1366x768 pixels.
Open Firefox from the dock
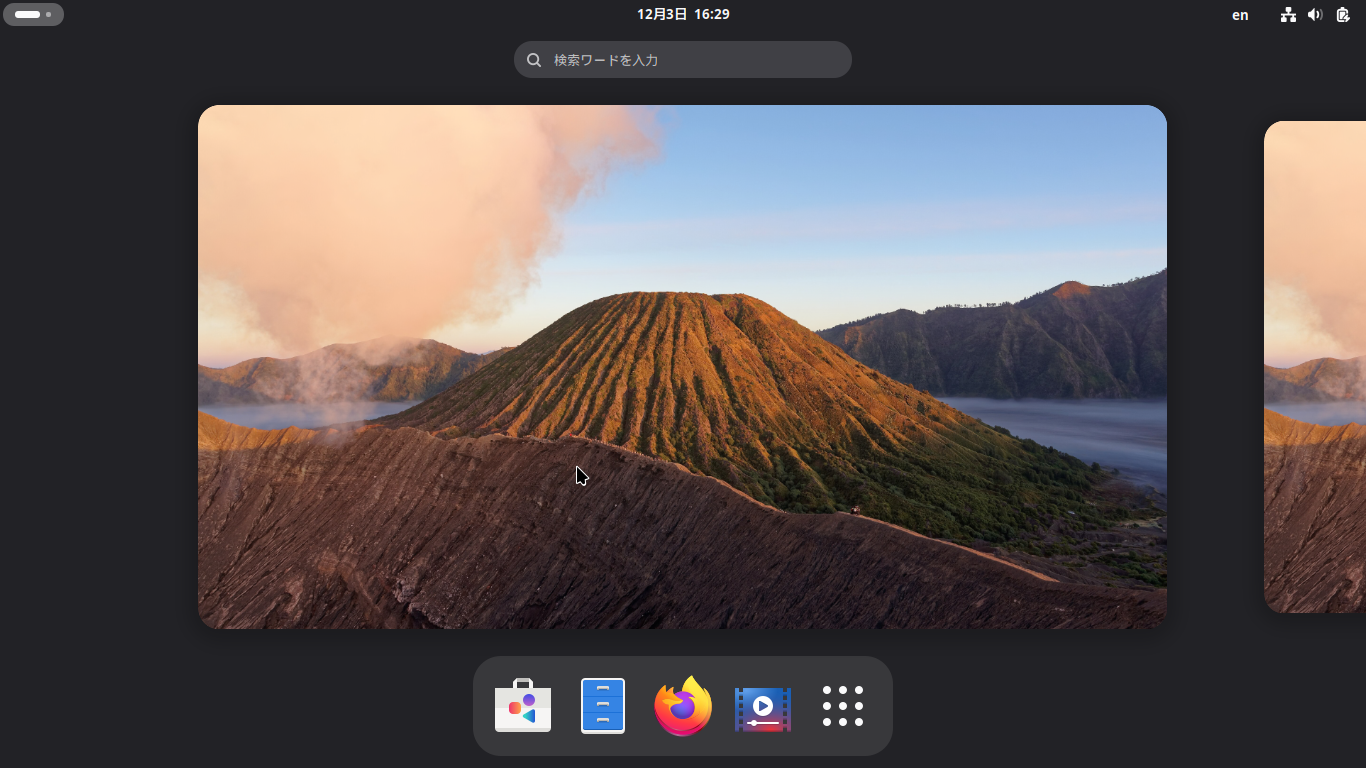point(683,706)
